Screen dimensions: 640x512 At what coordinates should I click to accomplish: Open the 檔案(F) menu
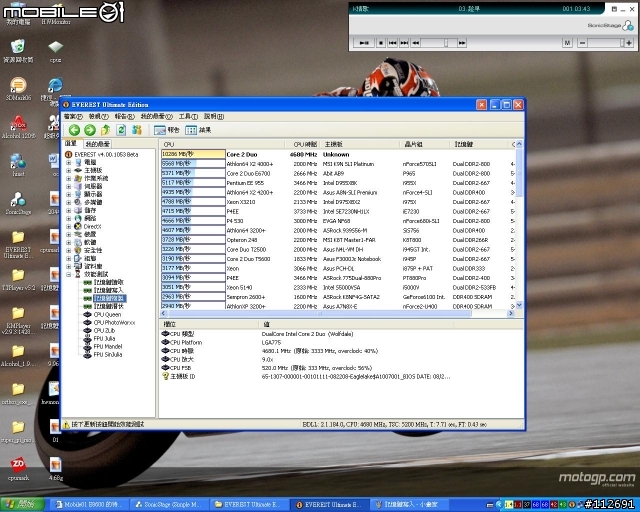click(x=73, y=116)
